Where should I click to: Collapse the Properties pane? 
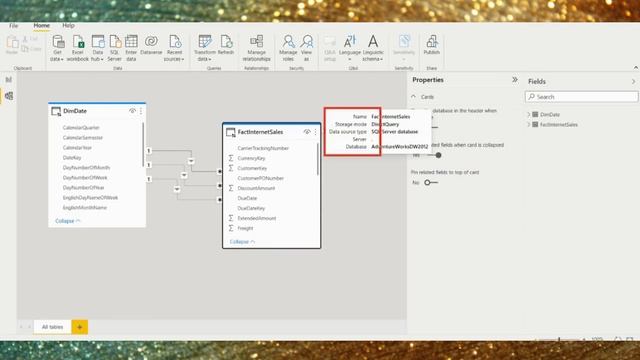click(515, 80)
